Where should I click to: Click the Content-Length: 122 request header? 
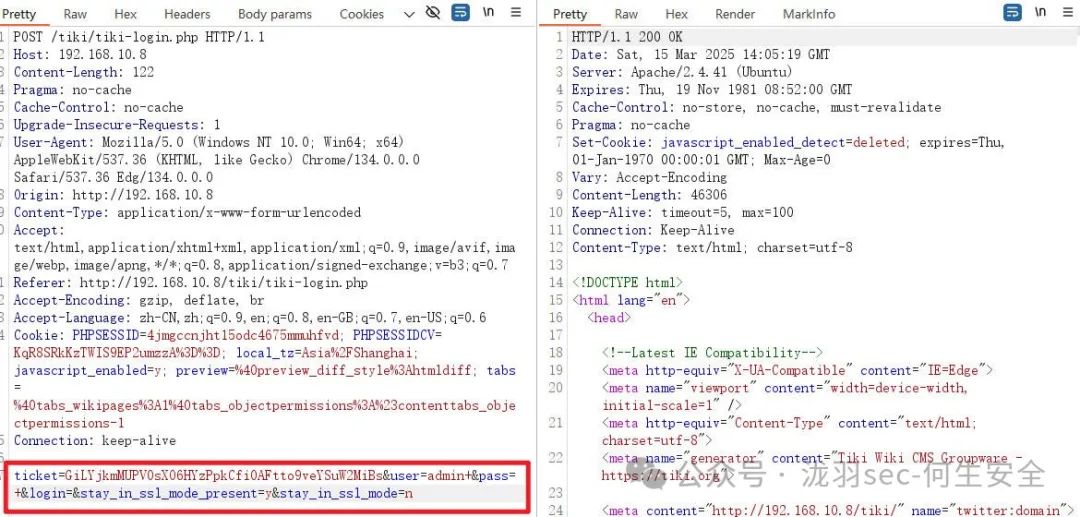coord(84,72)
